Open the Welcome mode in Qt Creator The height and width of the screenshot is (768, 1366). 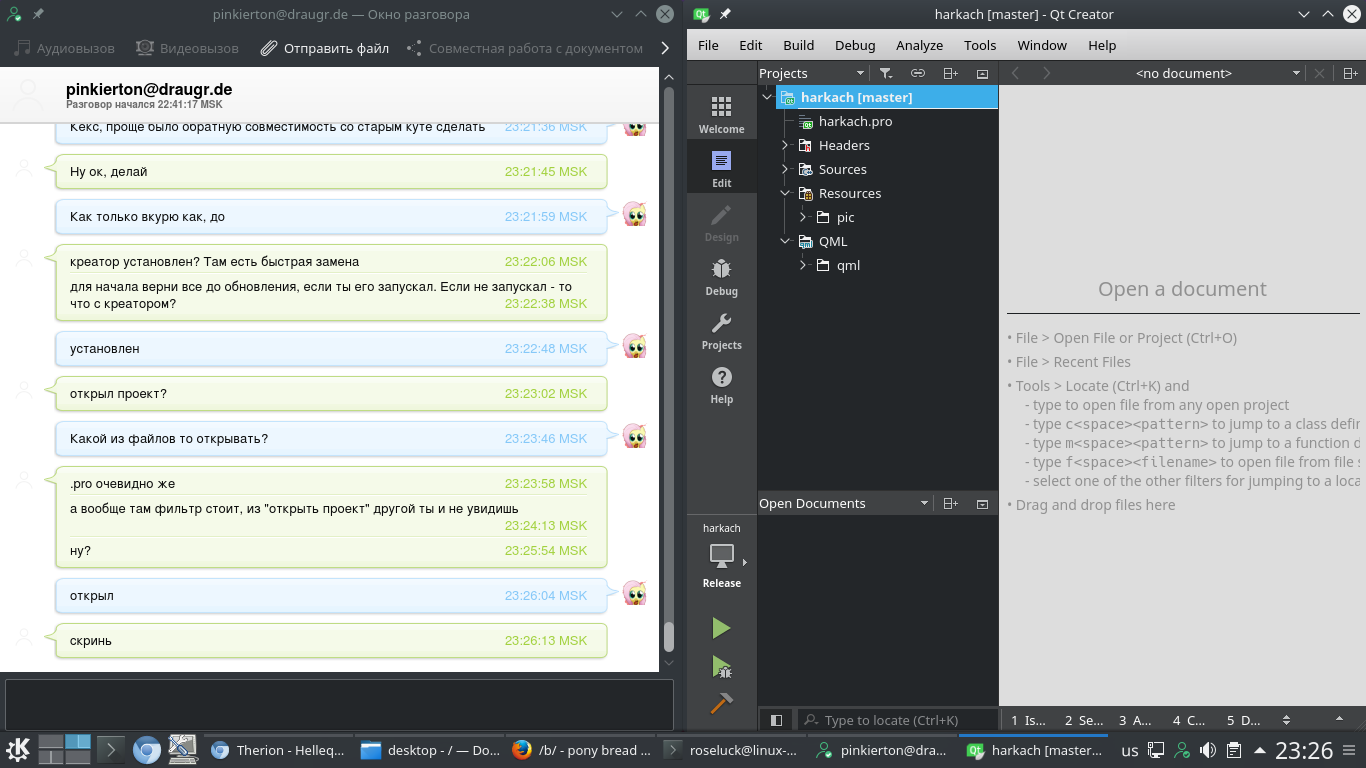coord(721,112)
